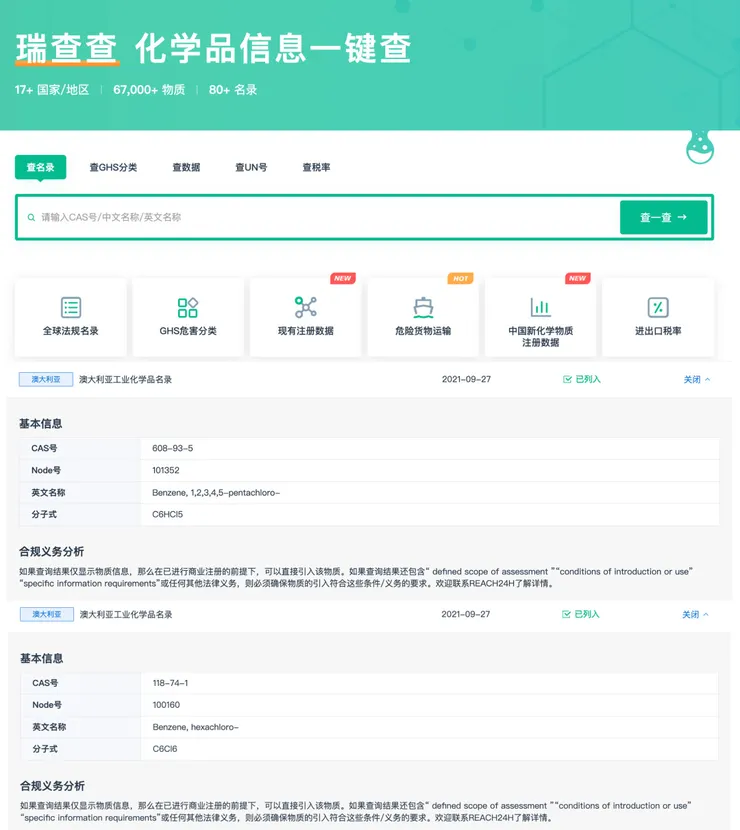
Task: Click the 17+ 国家/地区 statistic
Action: [x=52, y=89]
